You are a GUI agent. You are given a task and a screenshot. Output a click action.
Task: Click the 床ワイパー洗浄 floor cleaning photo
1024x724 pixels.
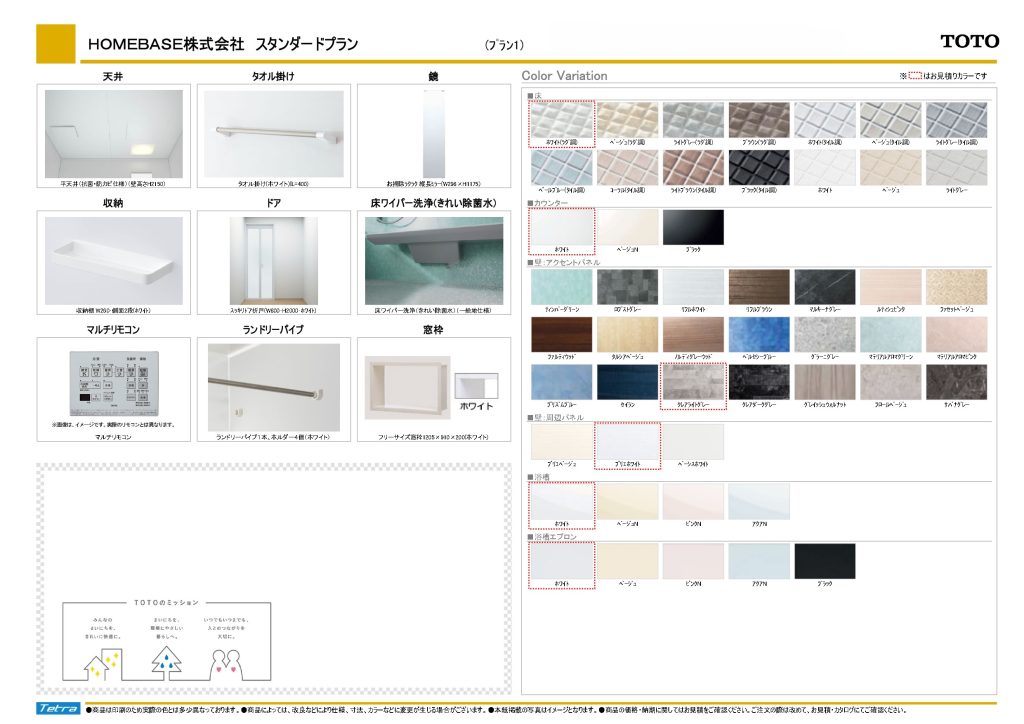pos(434,261)
